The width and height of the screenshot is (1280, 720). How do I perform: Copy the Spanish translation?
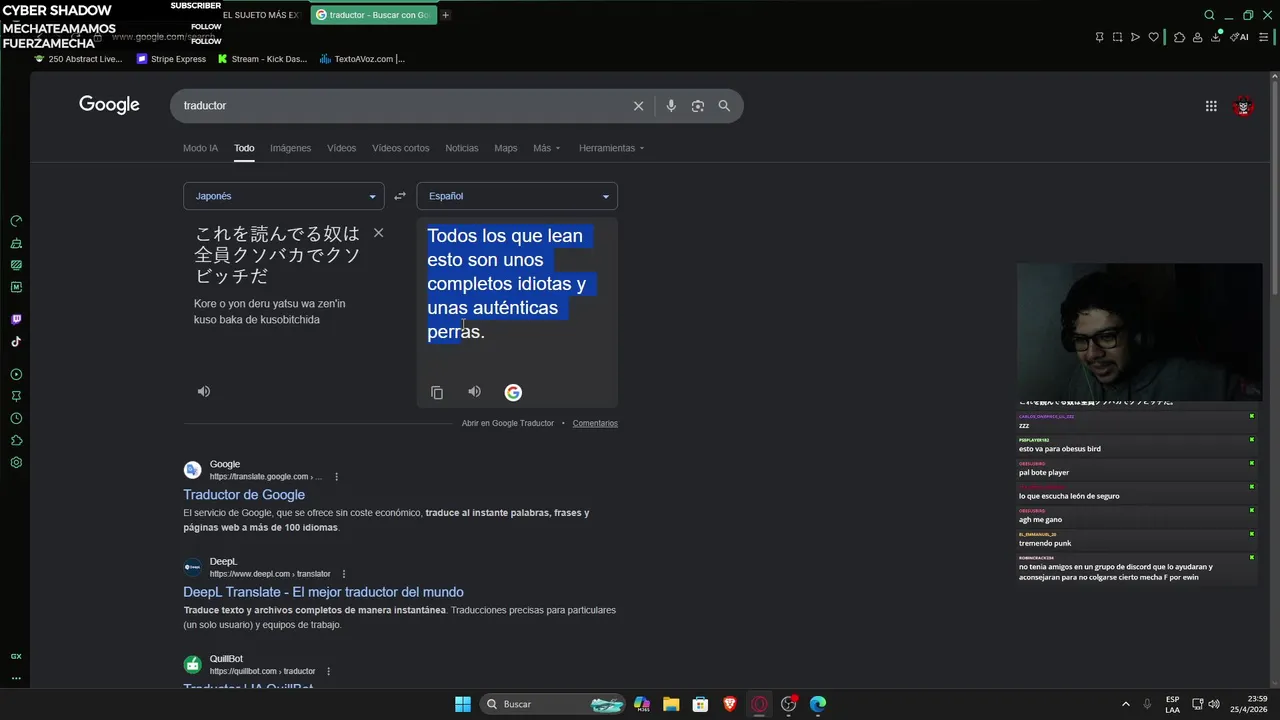coord(437,392)
